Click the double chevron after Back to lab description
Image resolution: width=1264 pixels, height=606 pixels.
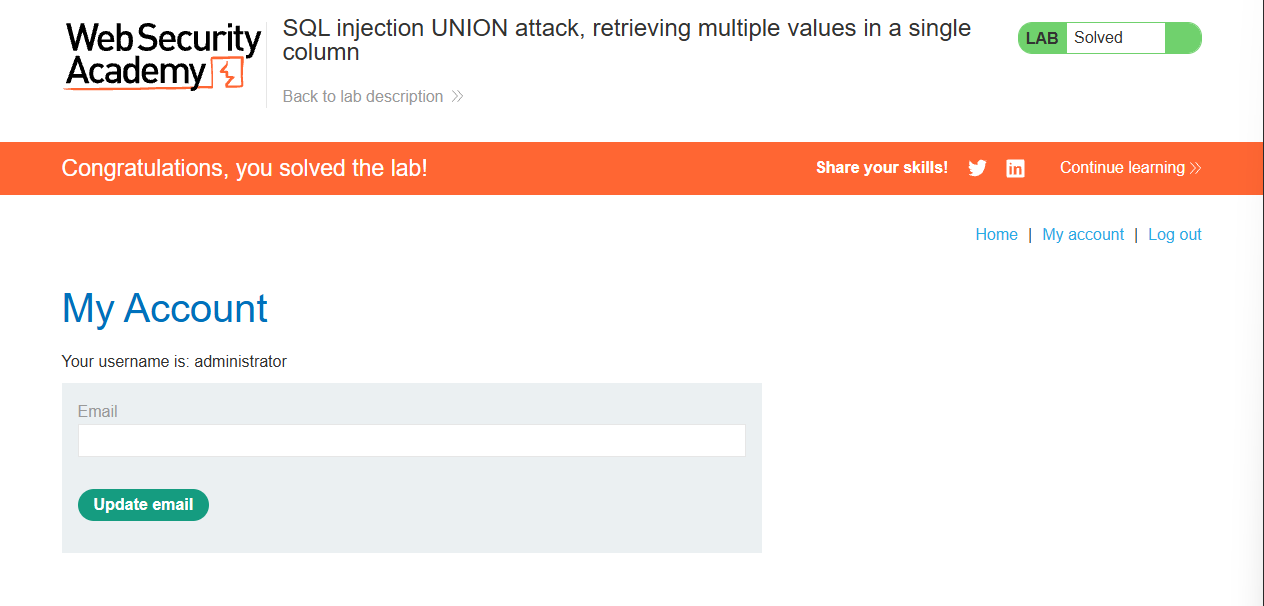pos(457,97)
